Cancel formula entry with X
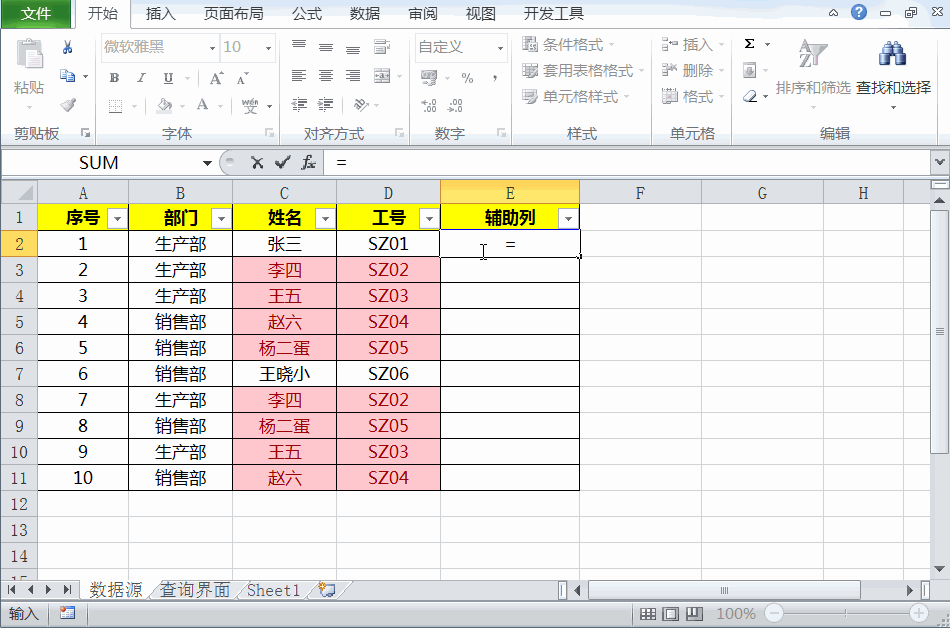 pos(257,162)
